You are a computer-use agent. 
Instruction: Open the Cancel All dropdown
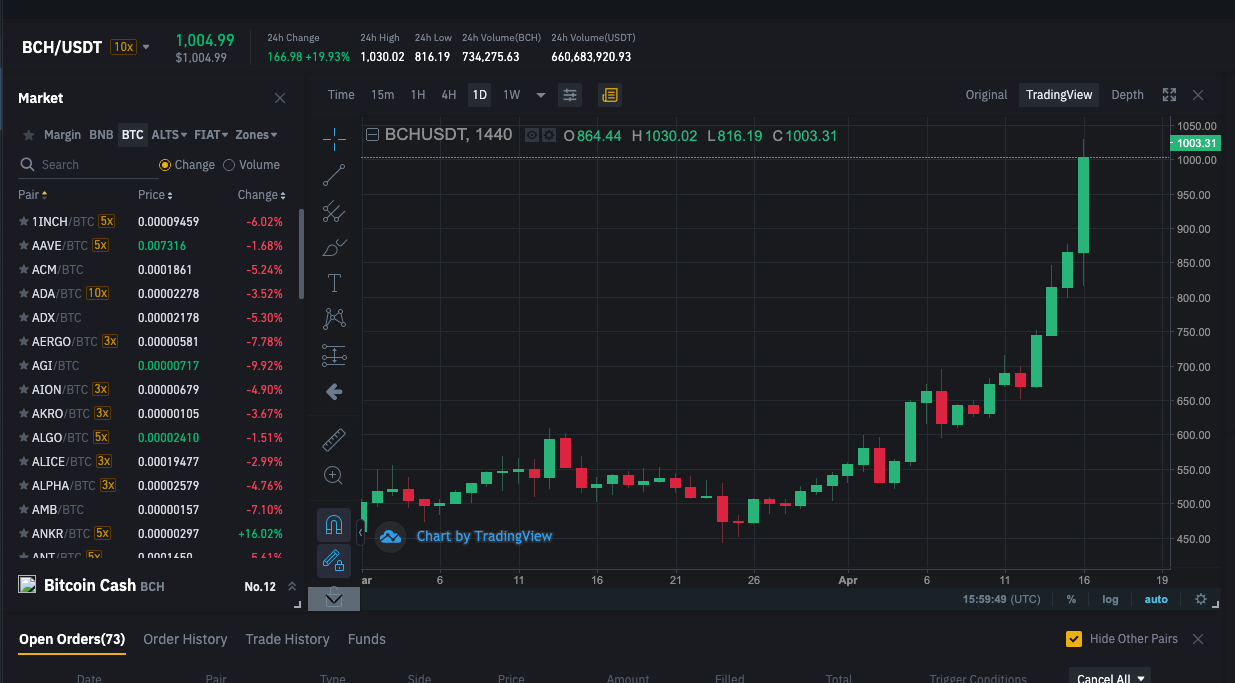pos(1110,677)
